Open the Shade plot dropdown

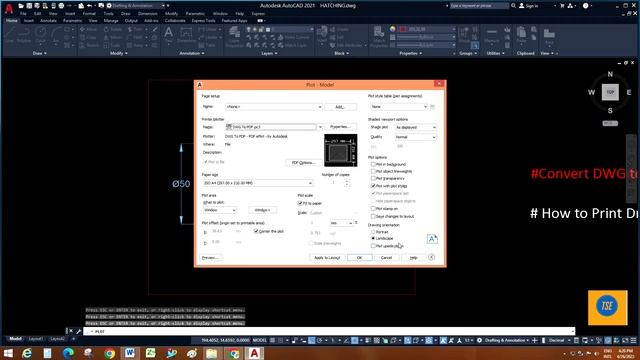click(416, 127)
